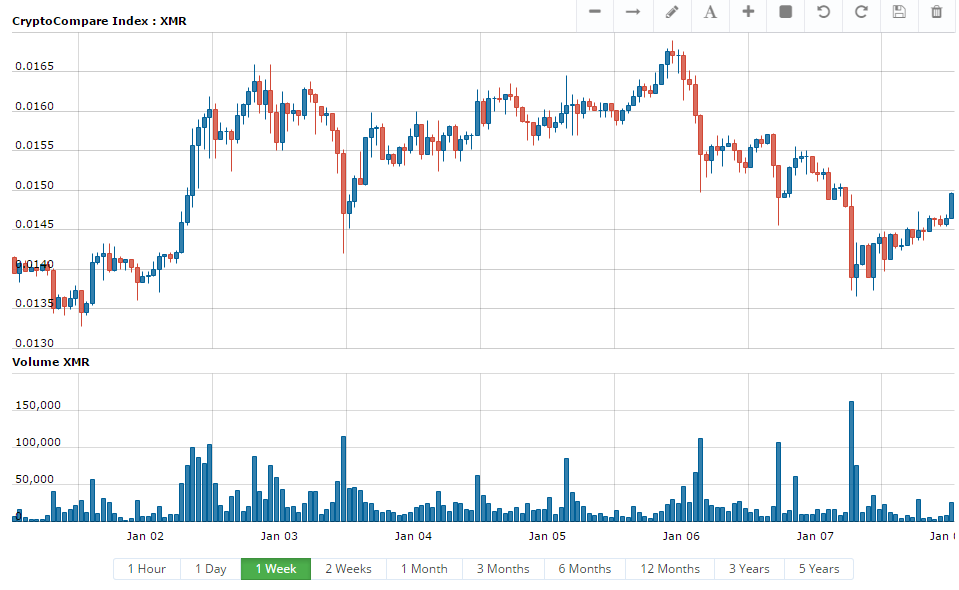Image resolution: width=959 pixels, height=590 pixels.
Task: Save the chart drawings
Action: pyautogui.click(x=899, y=12)
